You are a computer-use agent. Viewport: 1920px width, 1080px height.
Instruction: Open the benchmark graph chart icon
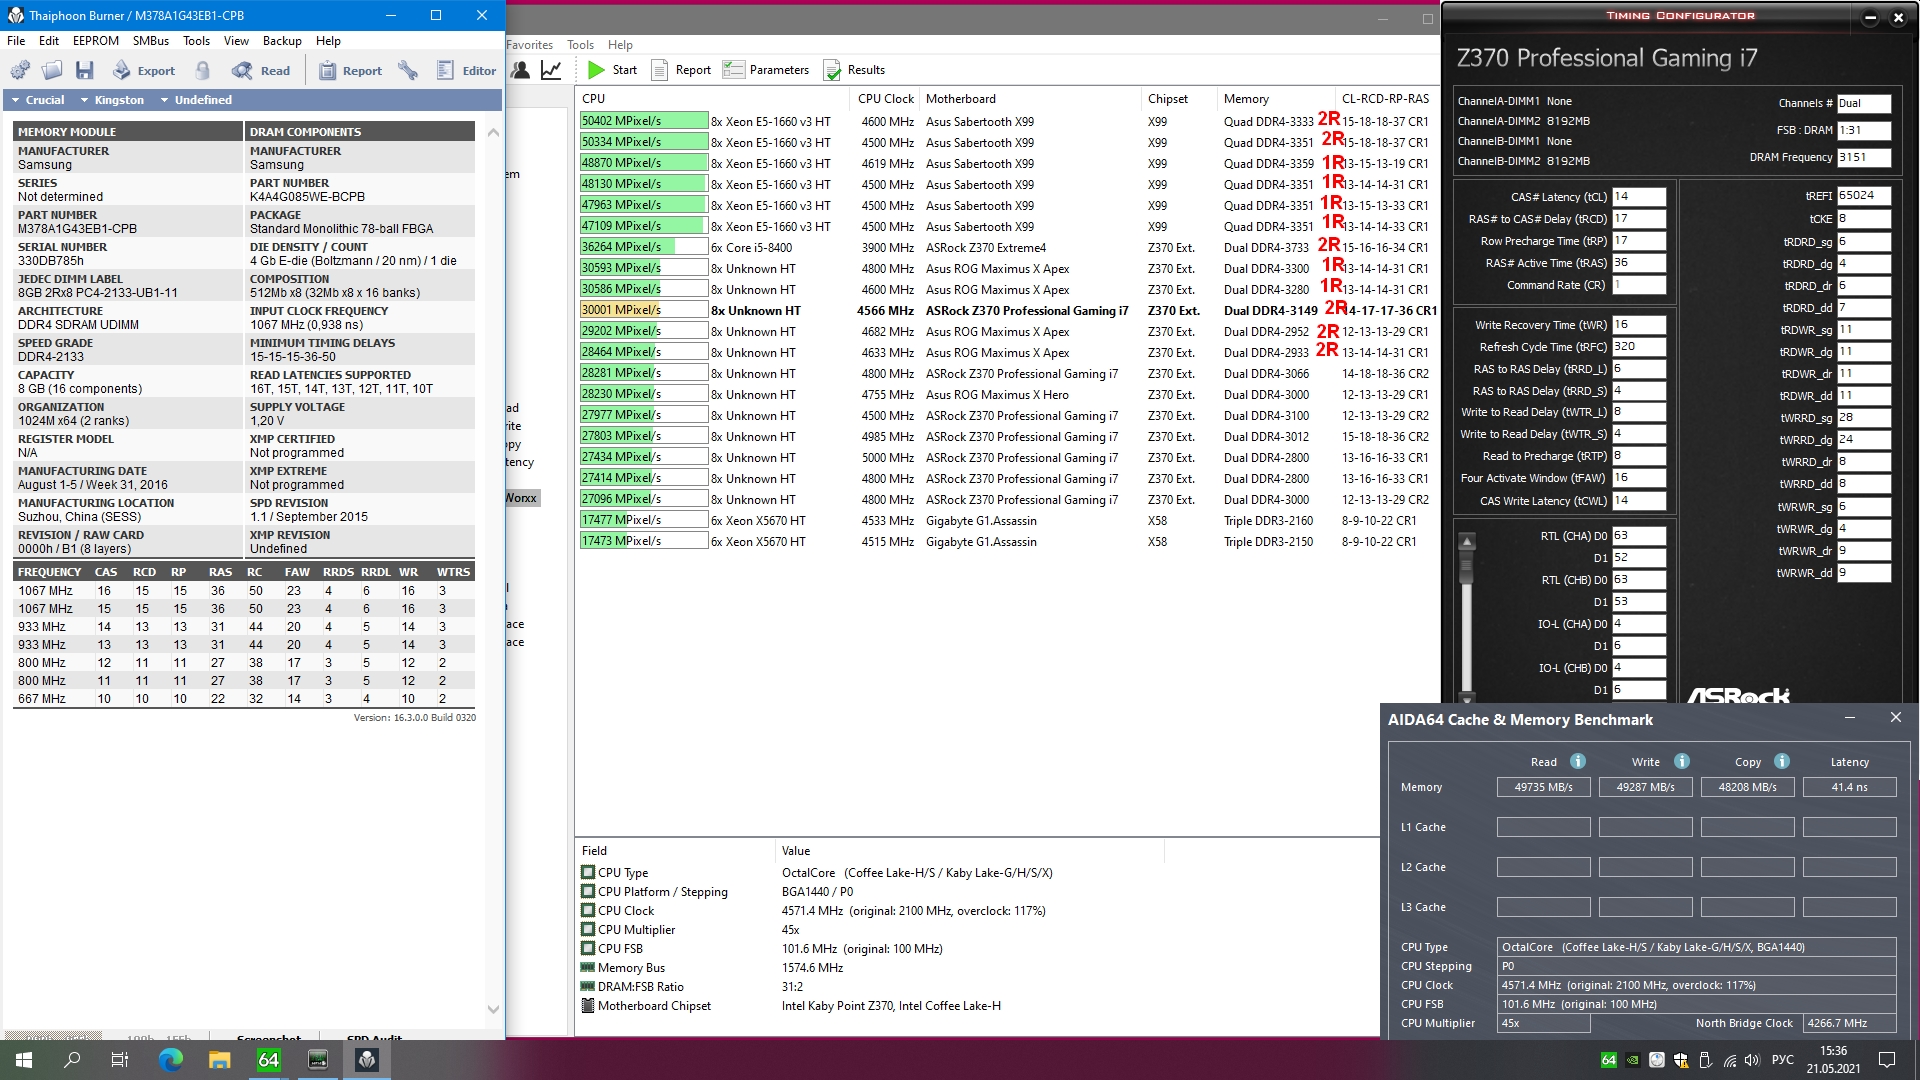point(551,70)
